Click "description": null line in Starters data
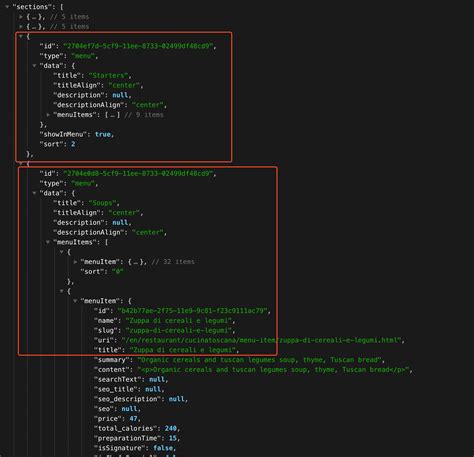Screen dimensions: 474x457 click(92, 95)
